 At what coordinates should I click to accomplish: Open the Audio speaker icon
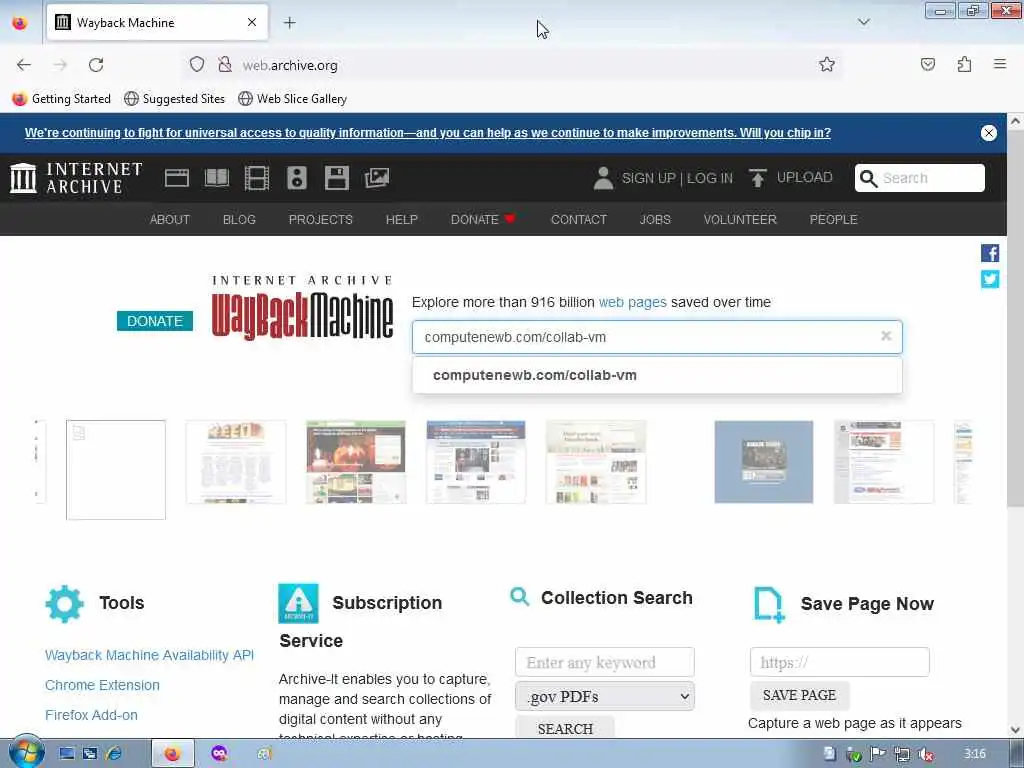coord(296,178)
